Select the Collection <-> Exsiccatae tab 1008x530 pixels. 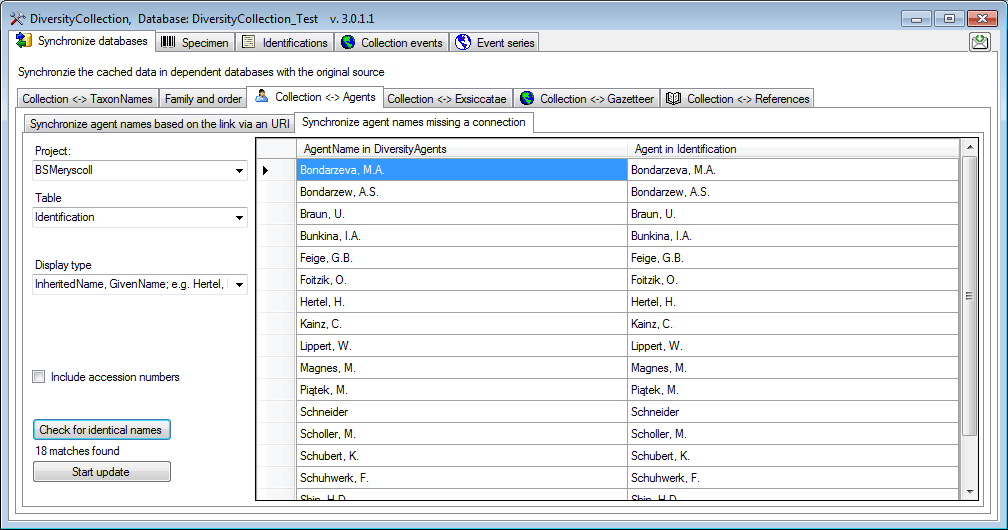tap(447, 98)
